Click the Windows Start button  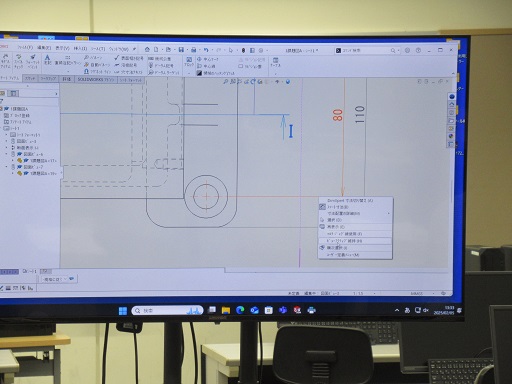[123, 311]
